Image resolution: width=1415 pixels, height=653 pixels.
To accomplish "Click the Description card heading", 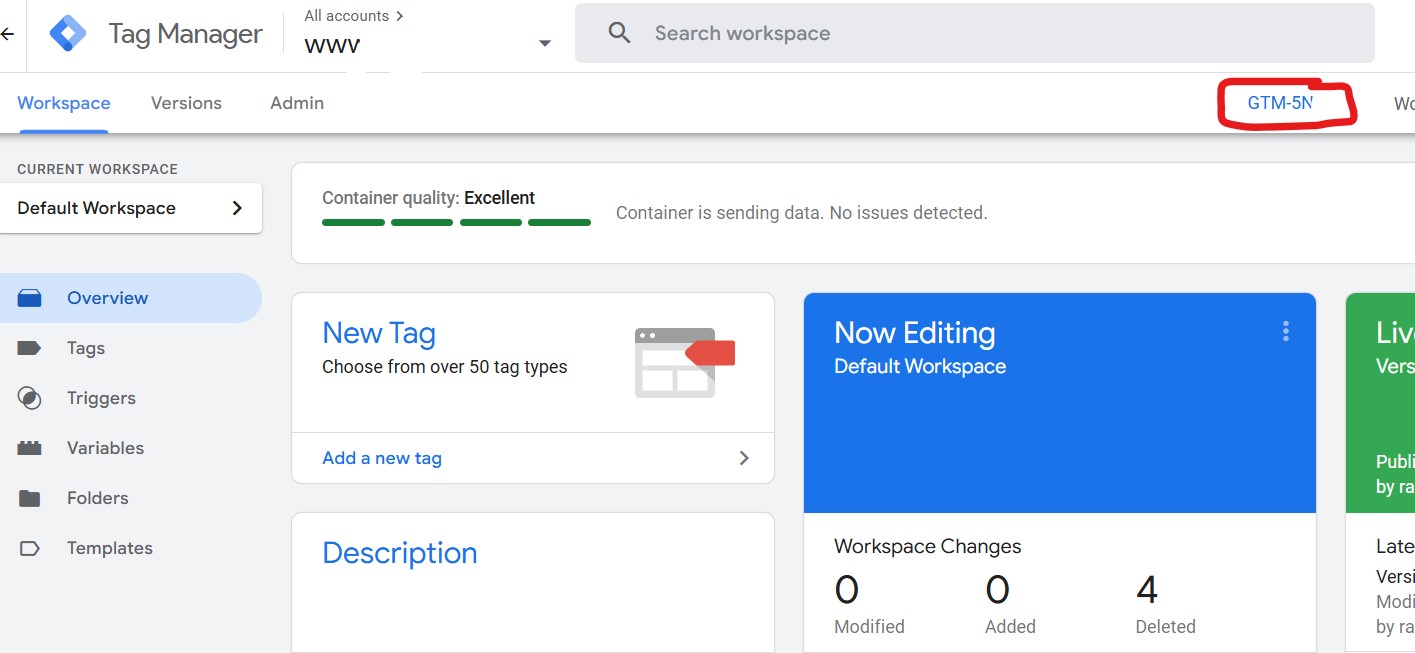I will [x=400, y=553].
